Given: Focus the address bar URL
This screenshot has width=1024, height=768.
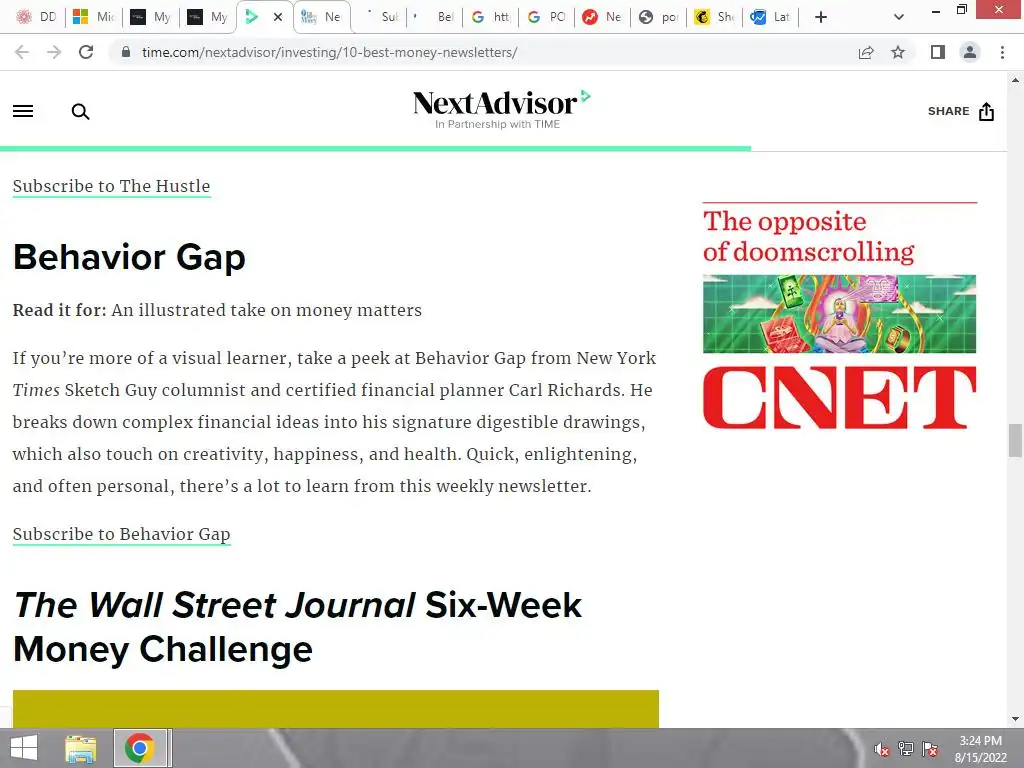Looking at the screenshot, I should (329, 52).
